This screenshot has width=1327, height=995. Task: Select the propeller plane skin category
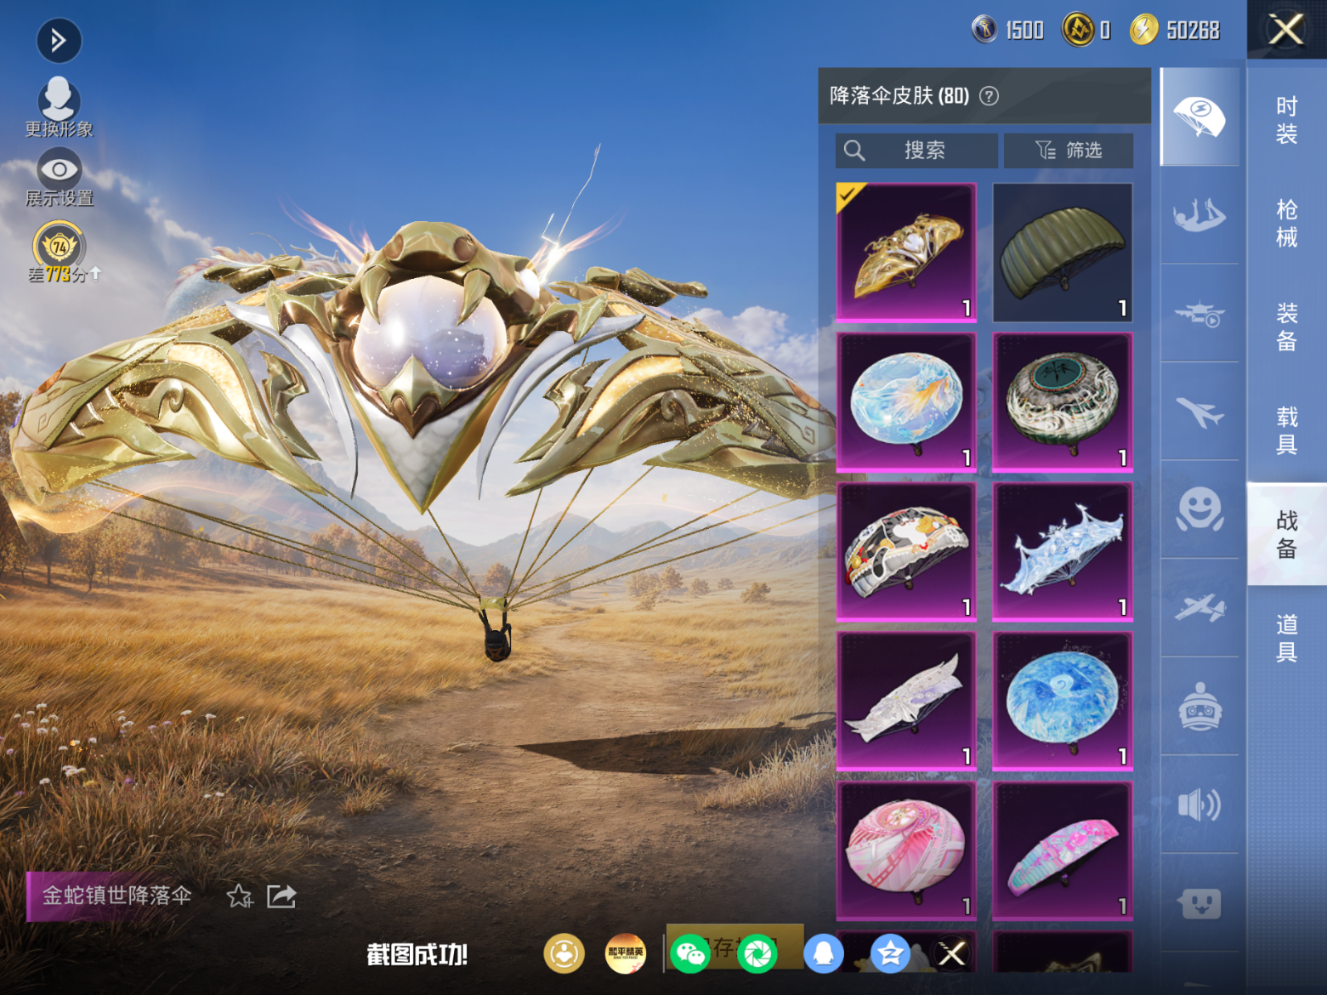point(1200,608)
